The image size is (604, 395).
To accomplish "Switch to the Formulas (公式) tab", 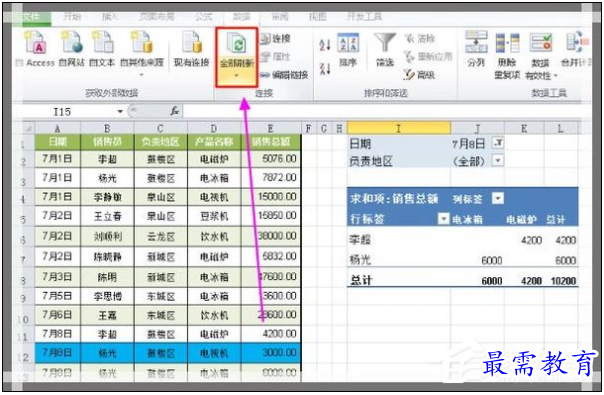I will pyautogui.click(x=203, y=17).
